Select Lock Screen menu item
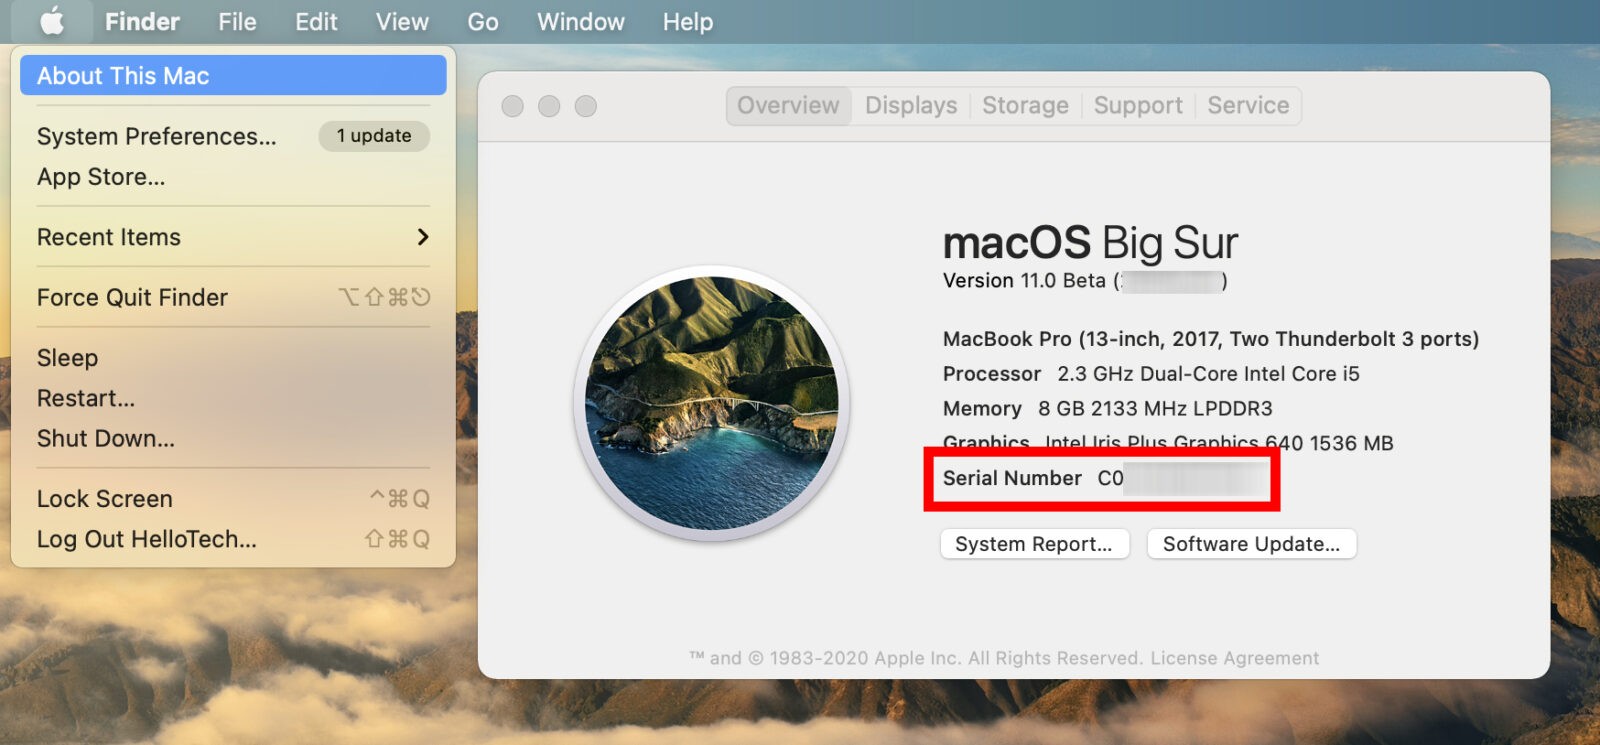Image resolution: width=1600 pixels, height=745 pixels. [x=105, y=499]
